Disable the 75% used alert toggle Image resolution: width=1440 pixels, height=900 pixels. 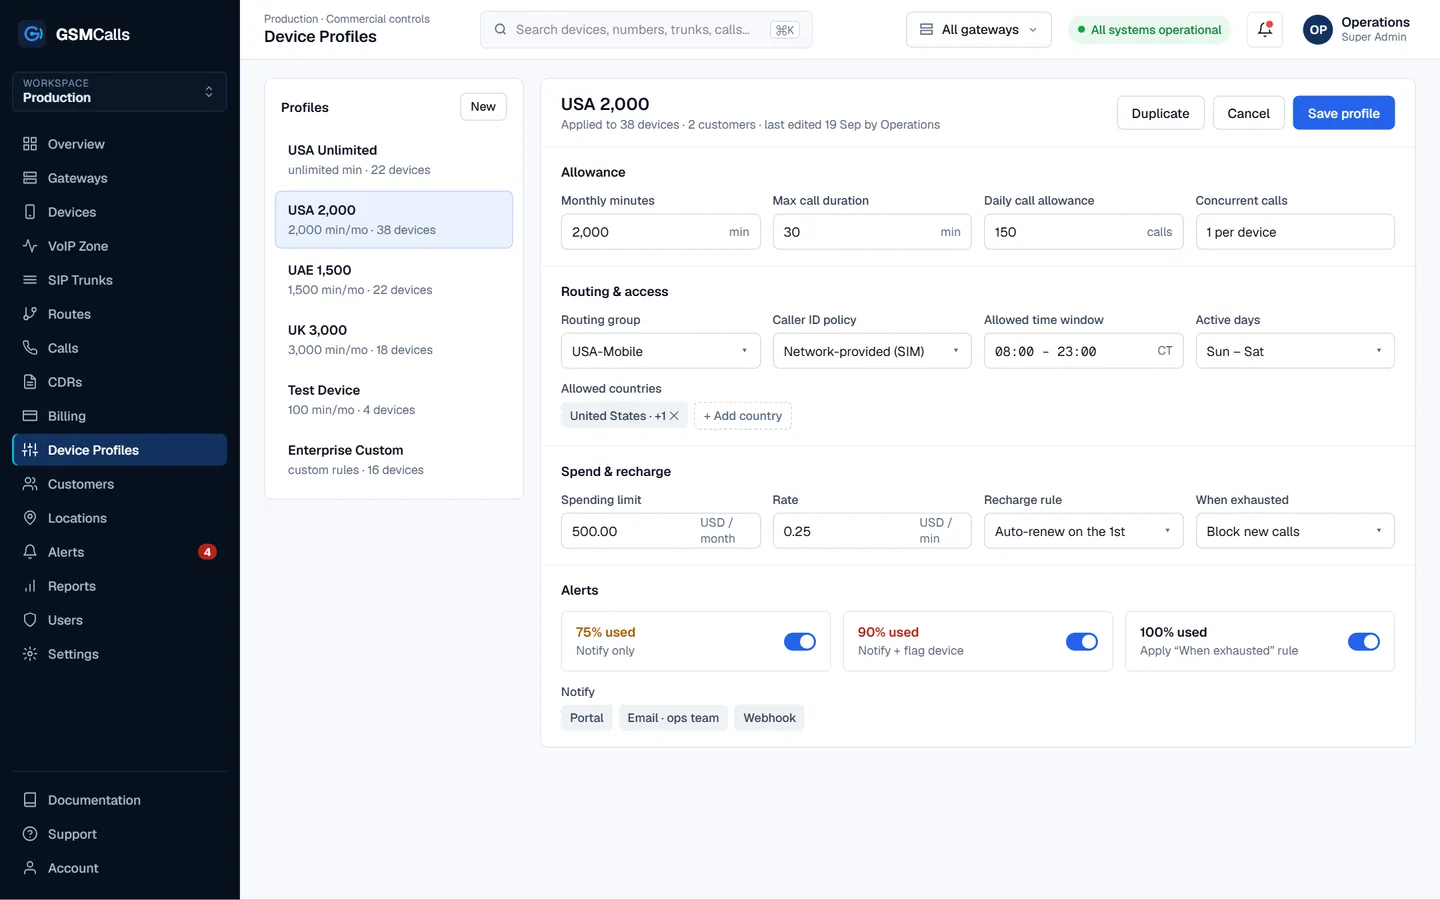tap(800, 642)
